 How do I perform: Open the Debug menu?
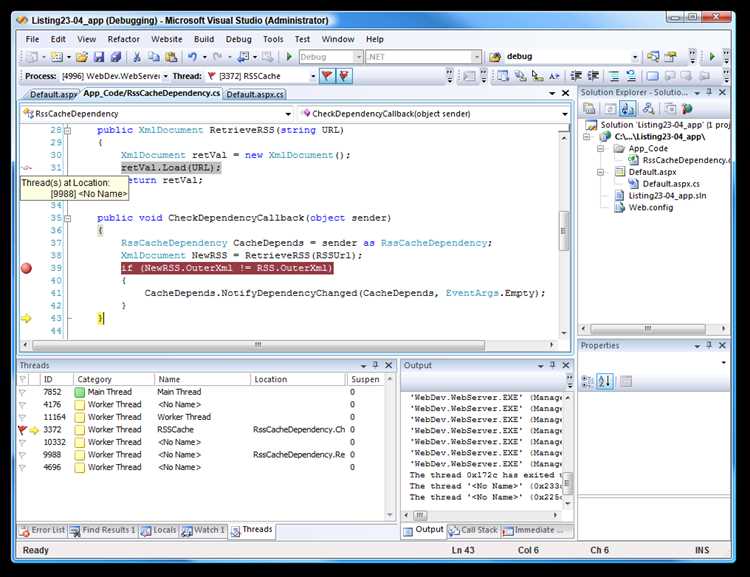pos(238,39)
